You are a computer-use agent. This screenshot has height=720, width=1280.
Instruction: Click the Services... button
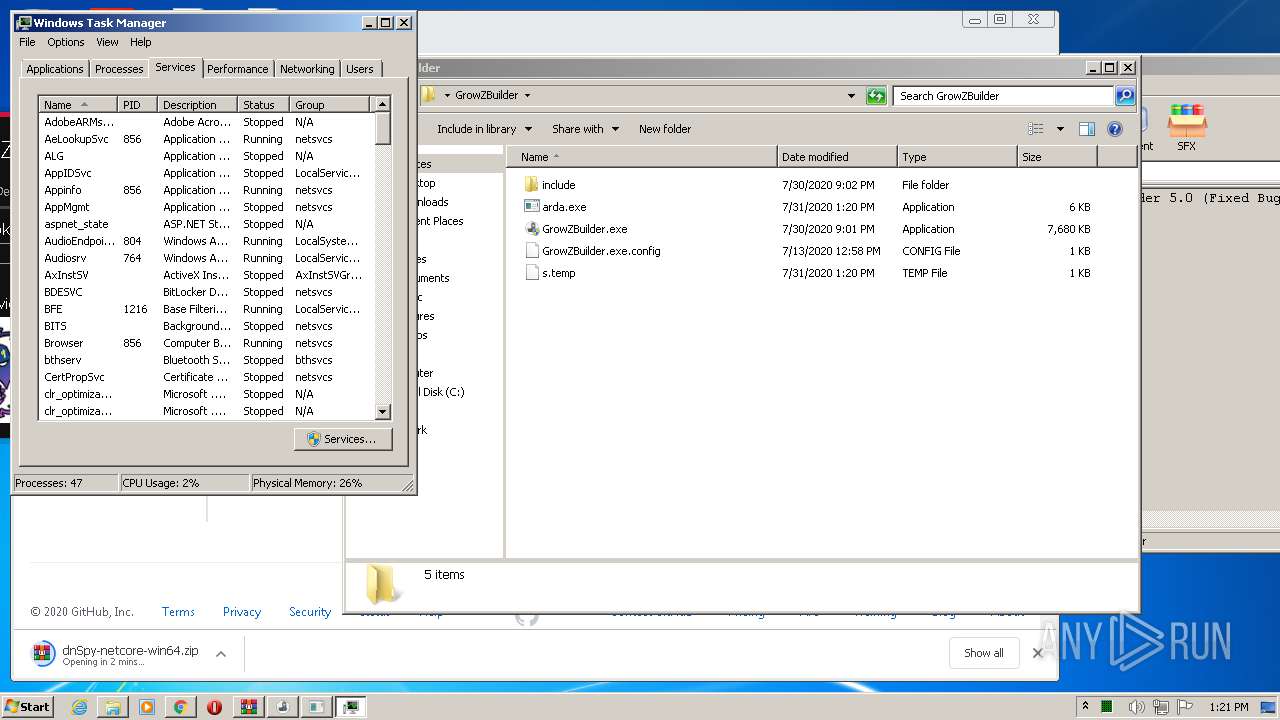click(343, 439)
